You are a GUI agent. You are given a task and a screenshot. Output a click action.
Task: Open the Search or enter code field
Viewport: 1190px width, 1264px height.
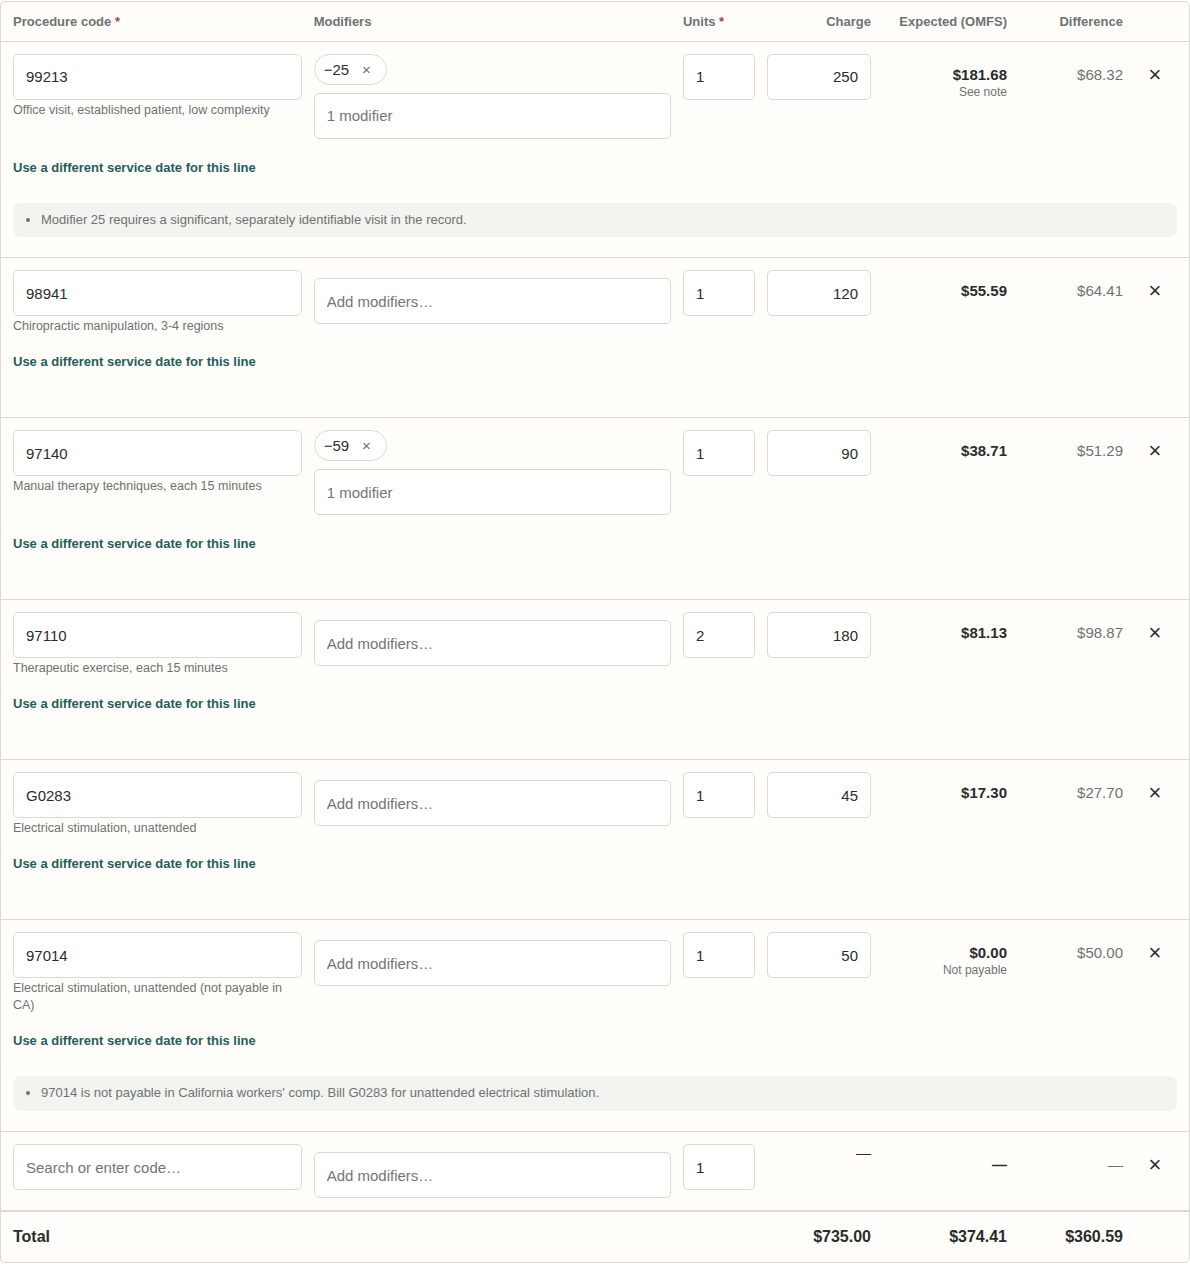(157, 1167)
